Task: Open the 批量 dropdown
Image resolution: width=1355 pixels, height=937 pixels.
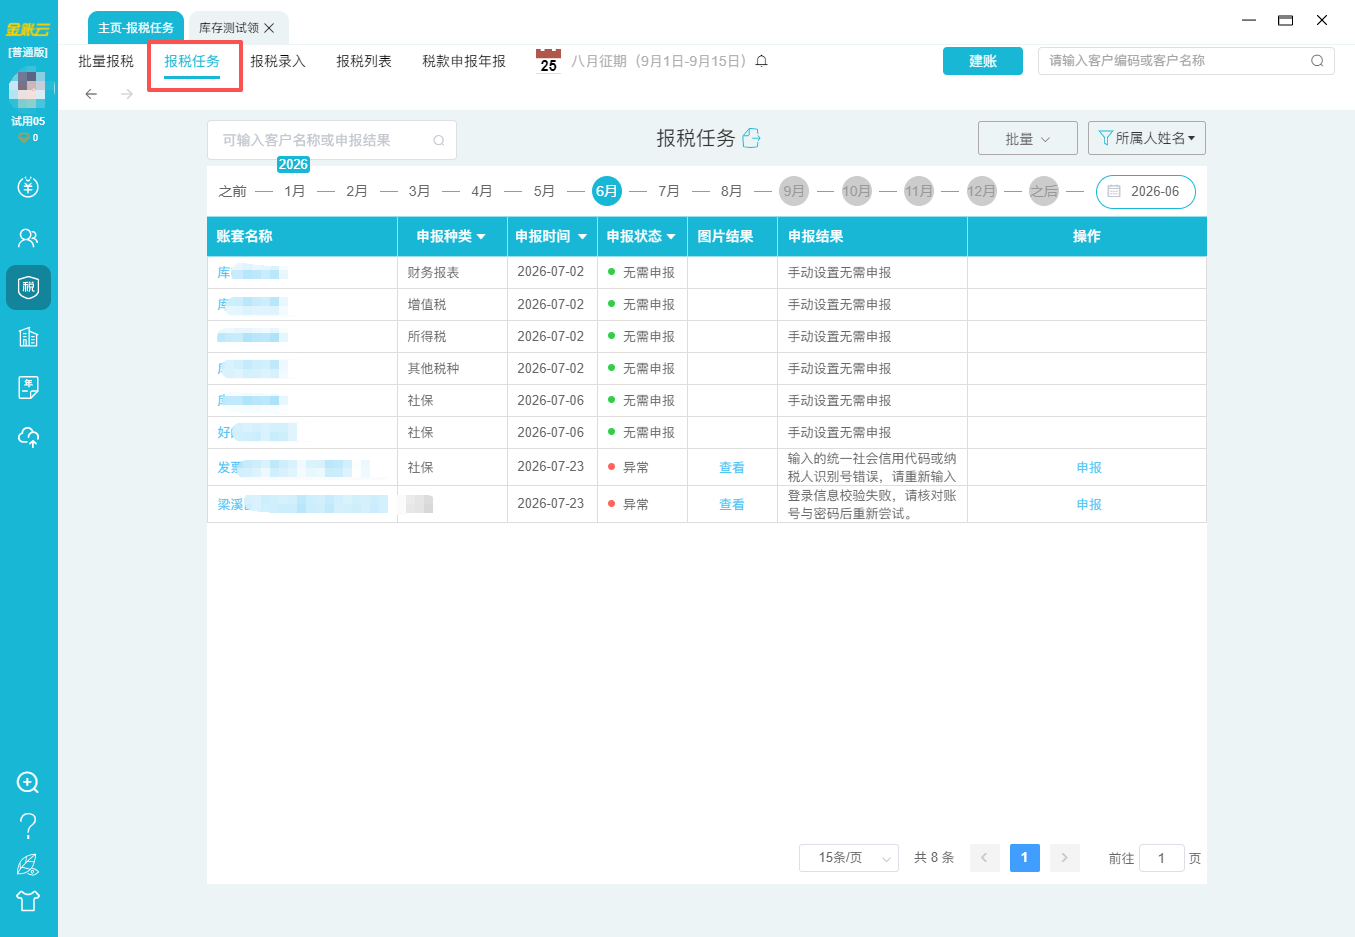Action: [x=1027, y=139]
